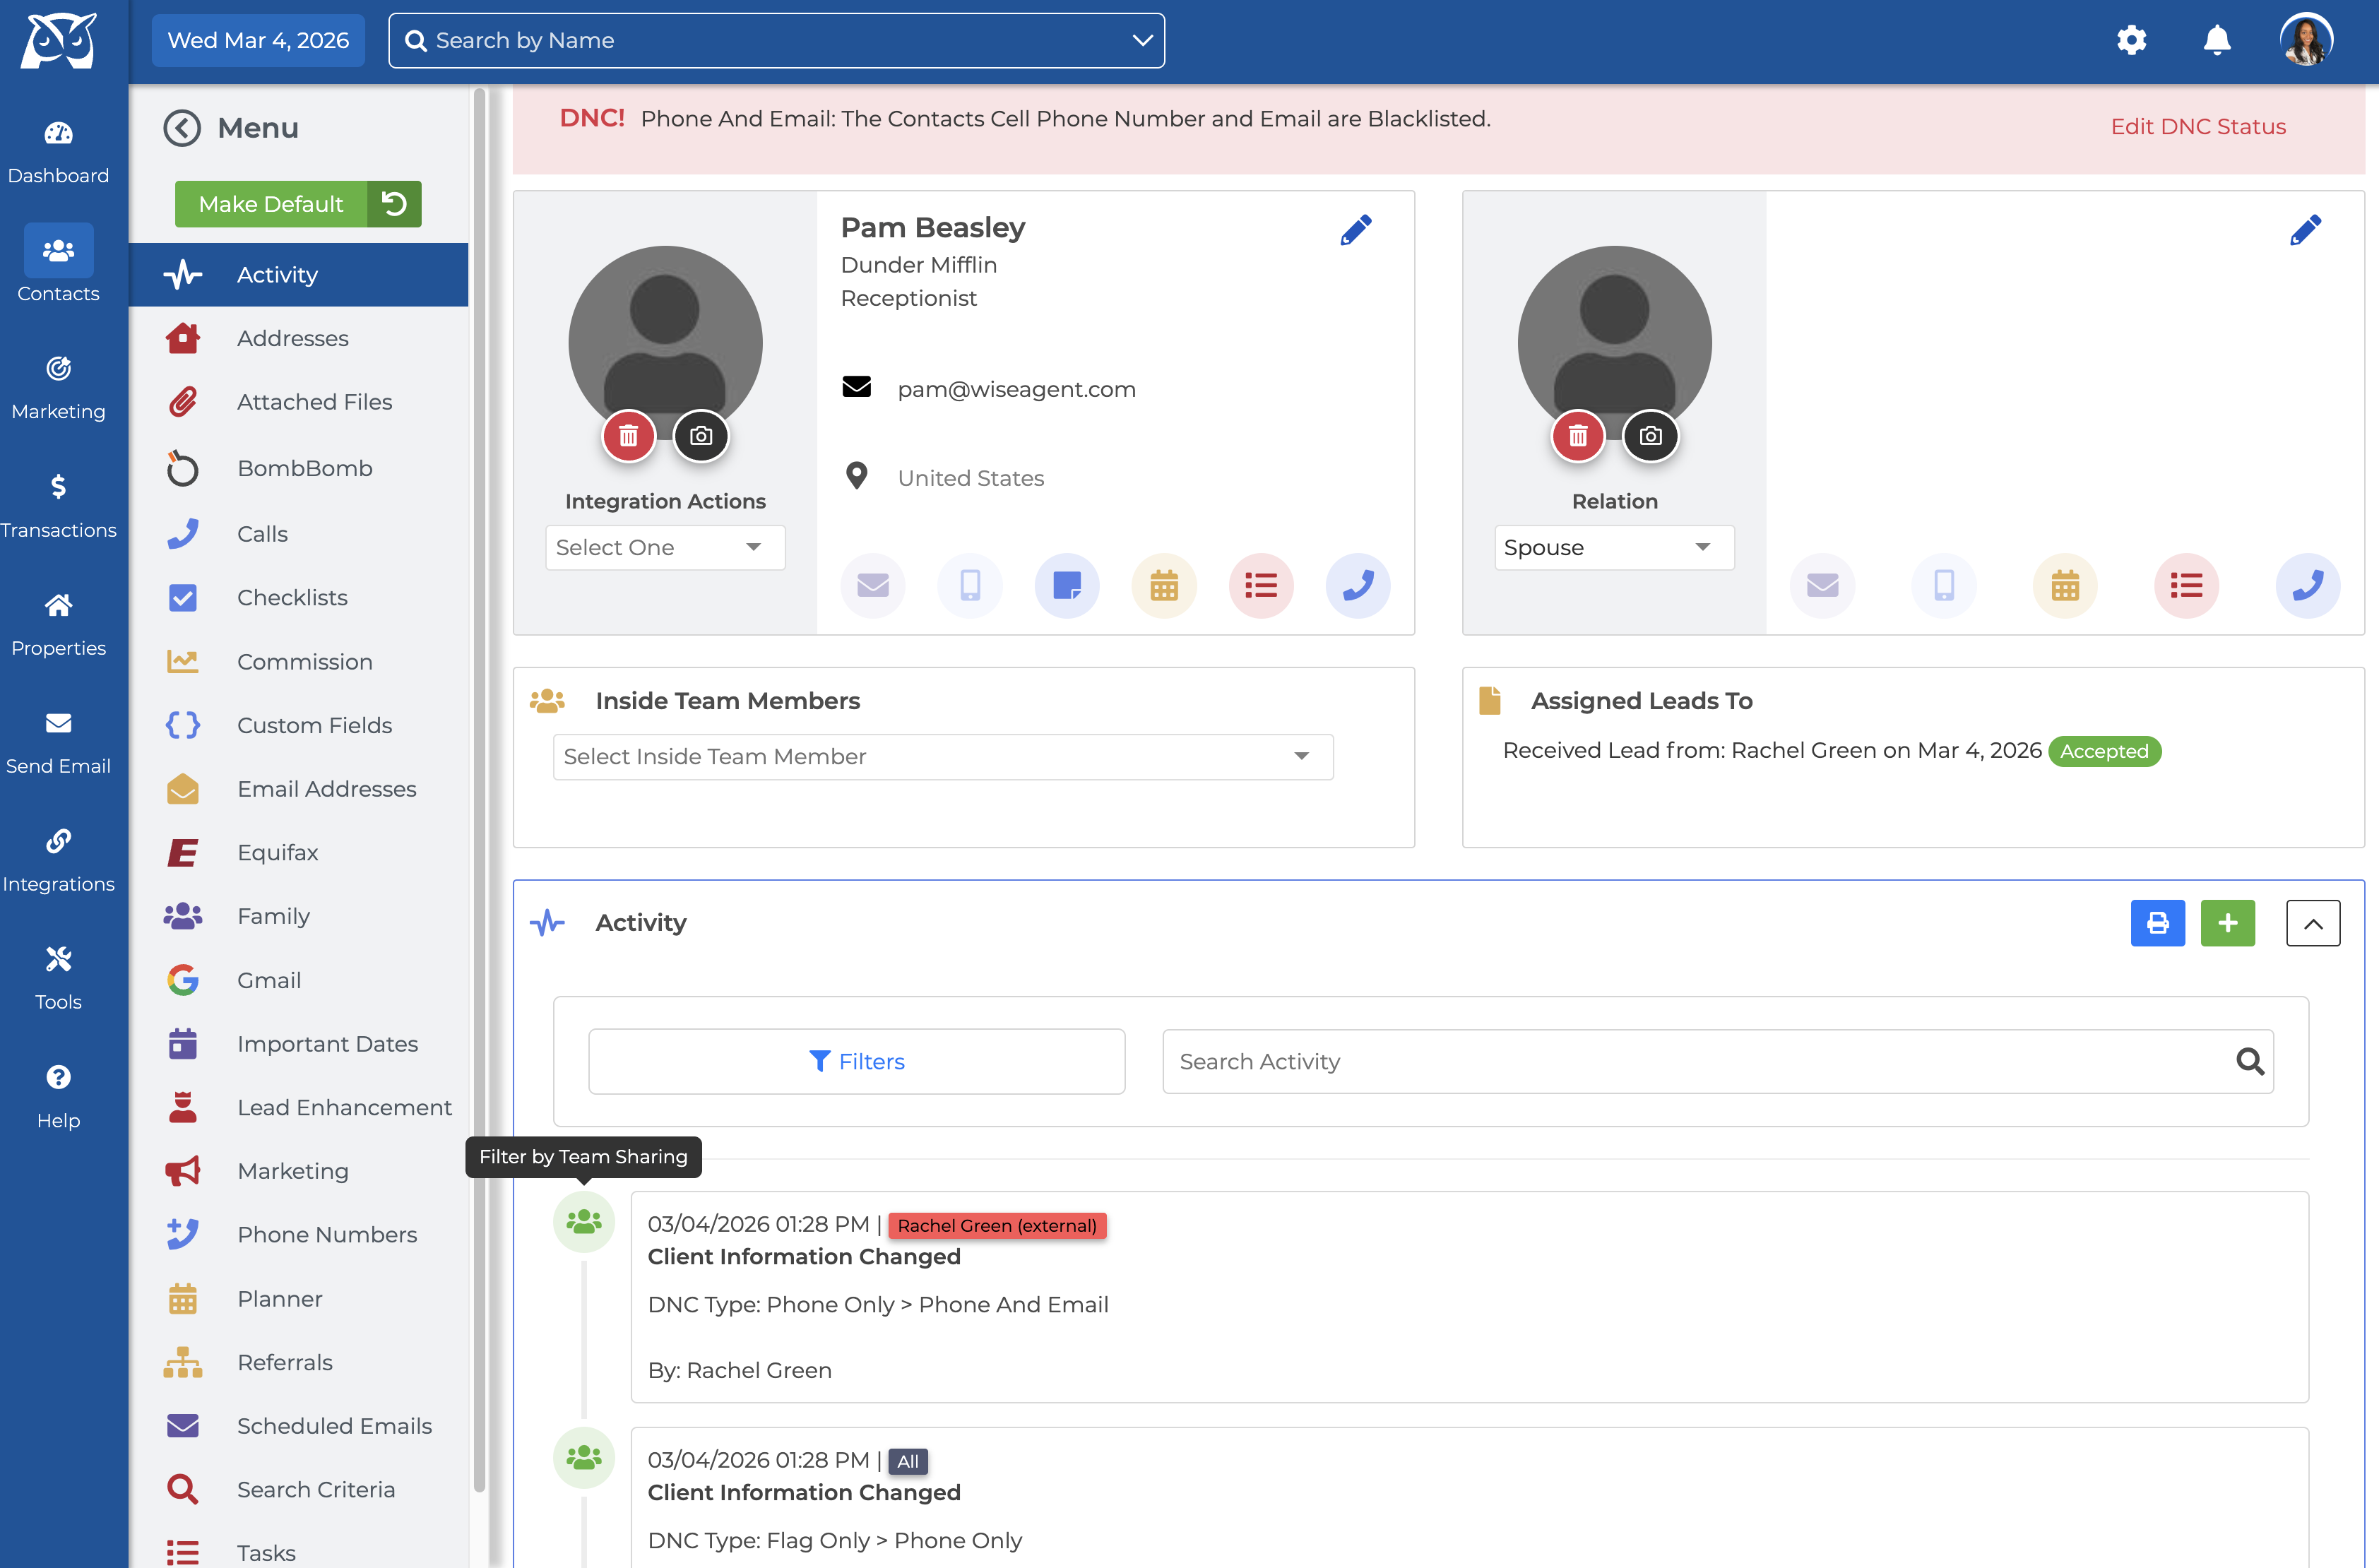Edit the Spouse relation card pencil

tap(2305, 230)
